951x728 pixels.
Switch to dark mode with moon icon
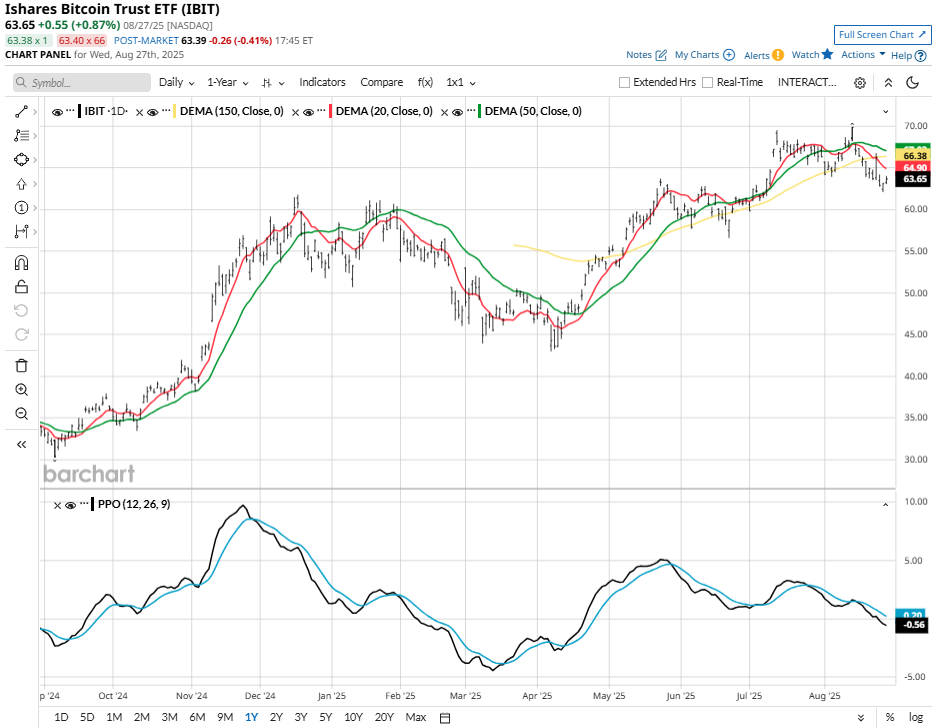click(912, 83)
